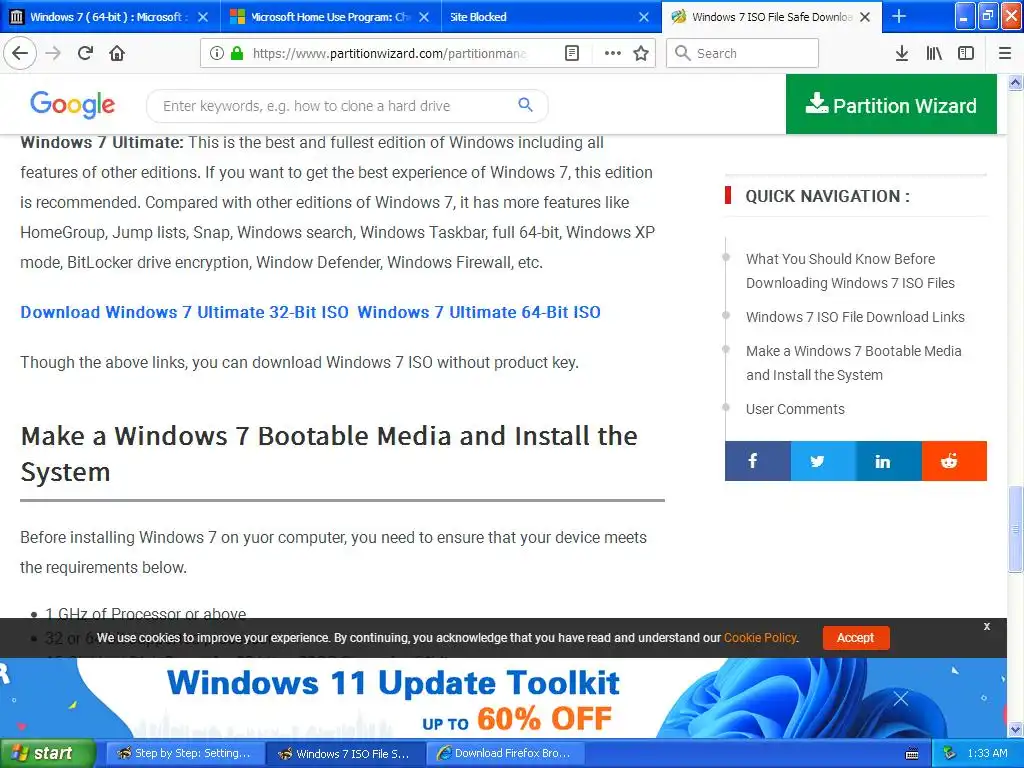Viewport: 1024px width, 768px height.
Task: Select the Windows 7 ISO File Safe Download tab
Action: click(772, 17)
